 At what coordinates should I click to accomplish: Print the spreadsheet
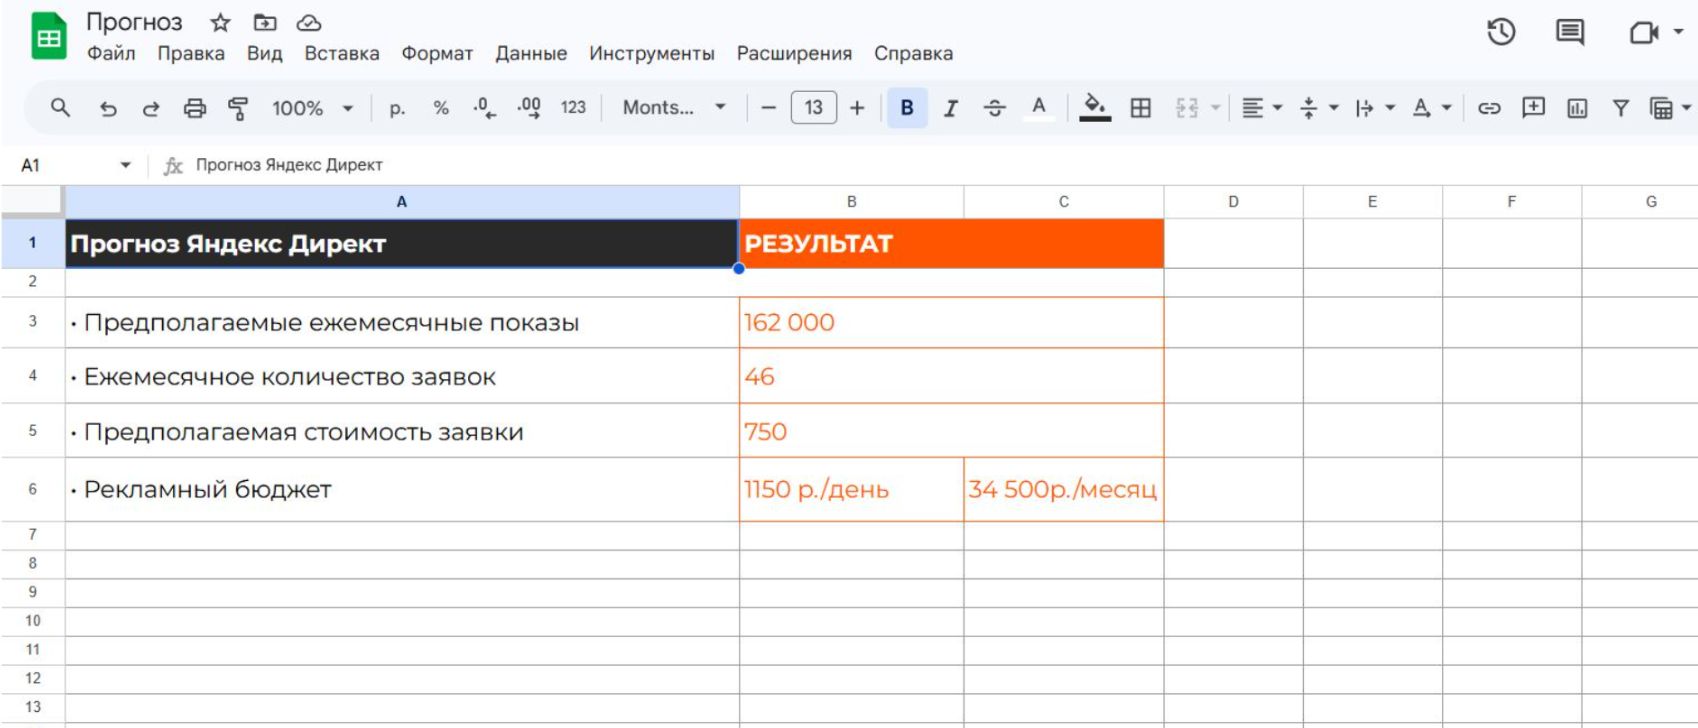pos(195,108)
